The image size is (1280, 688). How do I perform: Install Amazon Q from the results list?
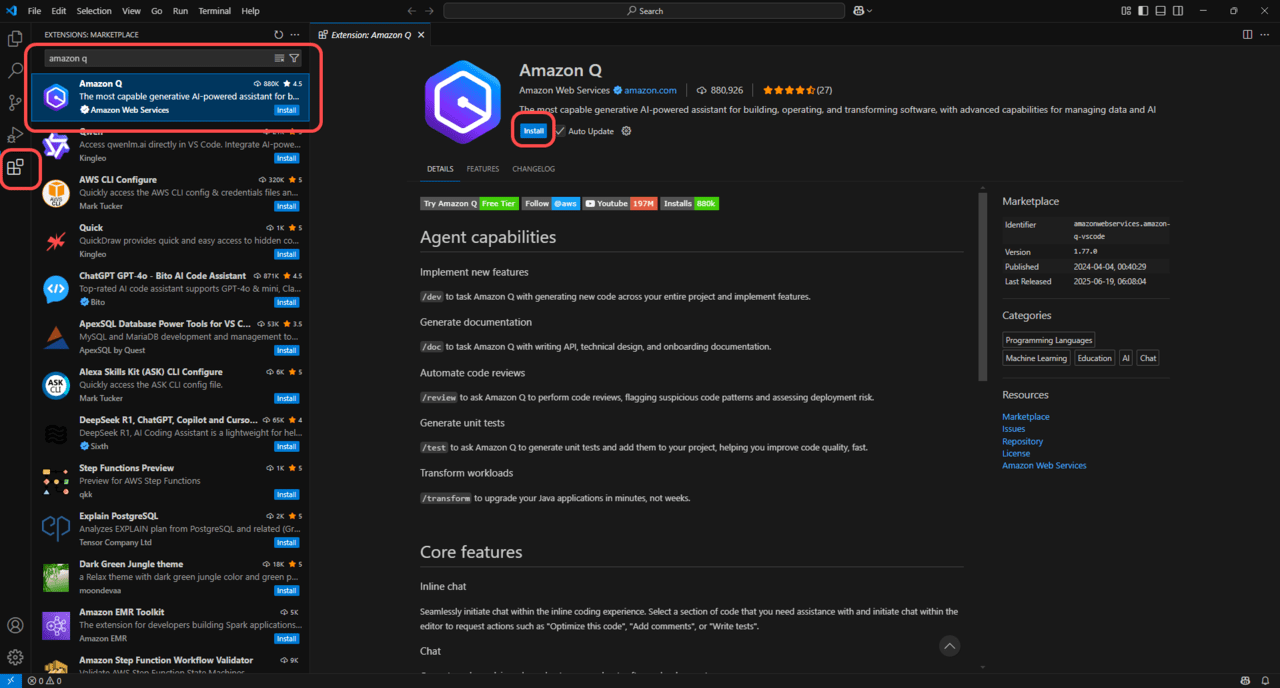[287, 110]
